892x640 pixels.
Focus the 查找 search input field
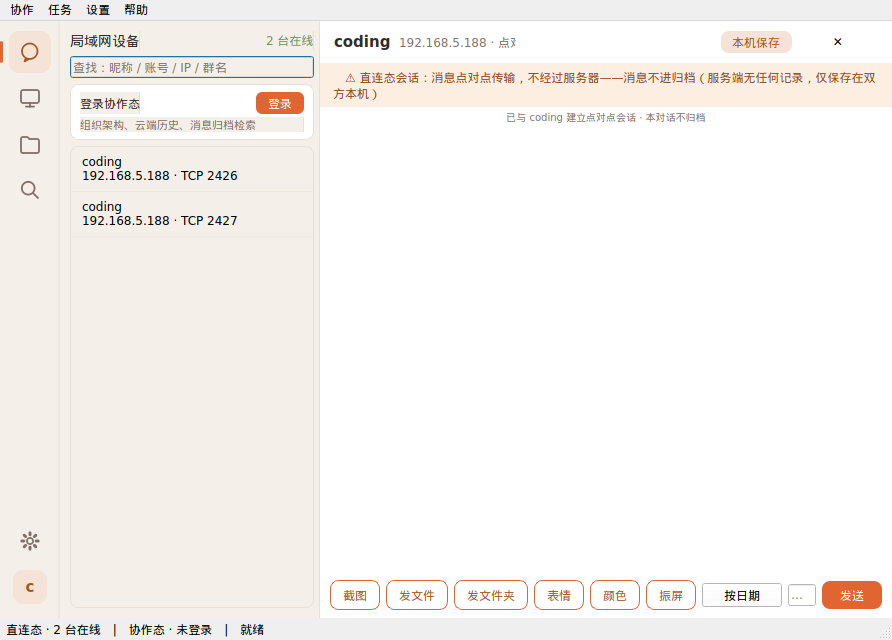[192, 67]
